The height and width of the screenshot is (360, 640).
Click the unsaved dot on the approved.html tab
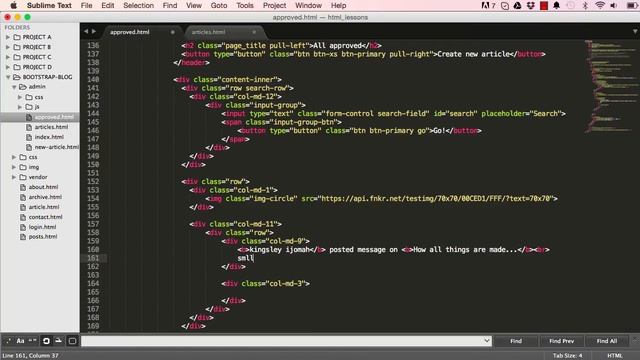[173, 32]
